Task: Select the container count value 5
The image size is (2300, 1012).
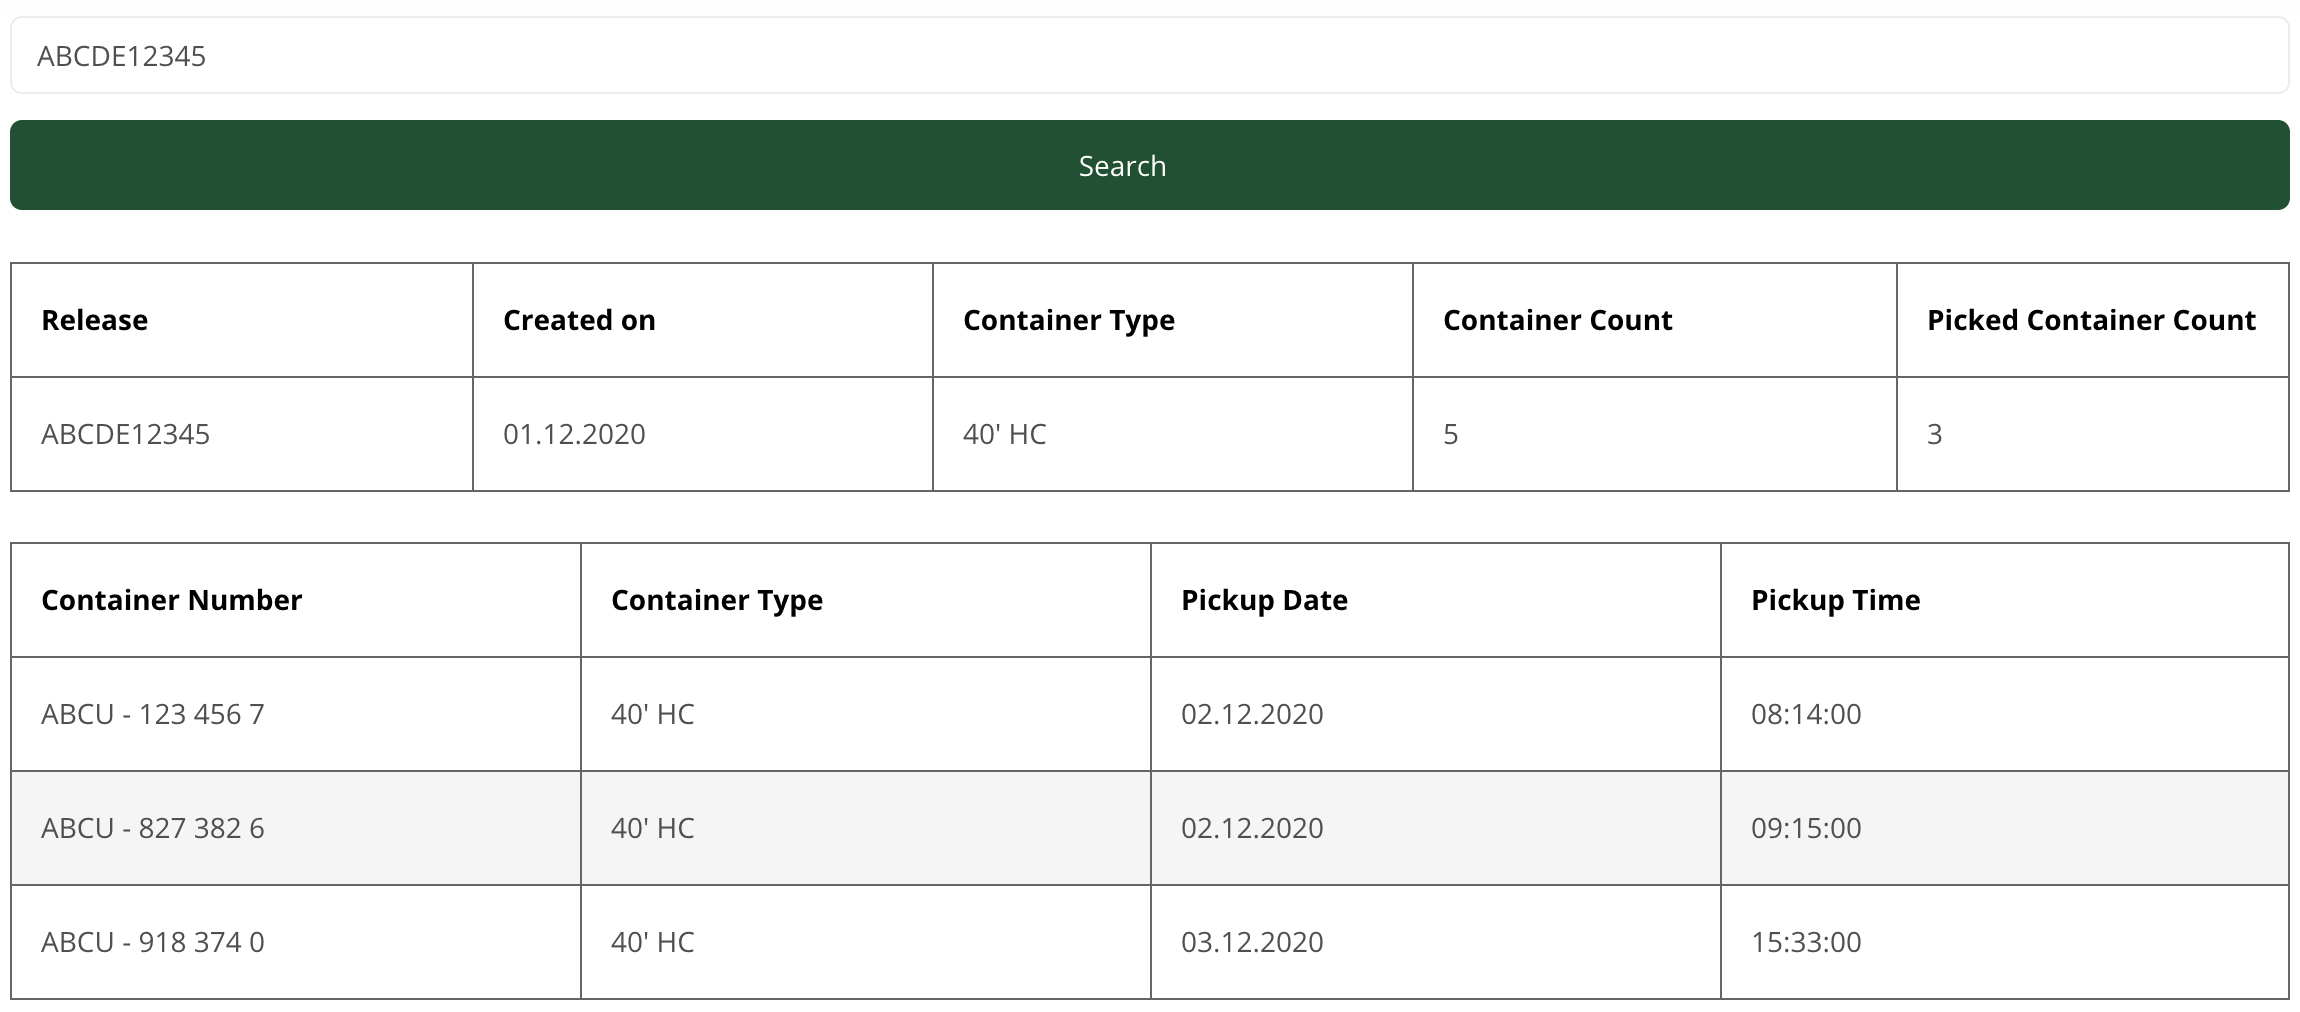Action: click(x=1654, y=434)
